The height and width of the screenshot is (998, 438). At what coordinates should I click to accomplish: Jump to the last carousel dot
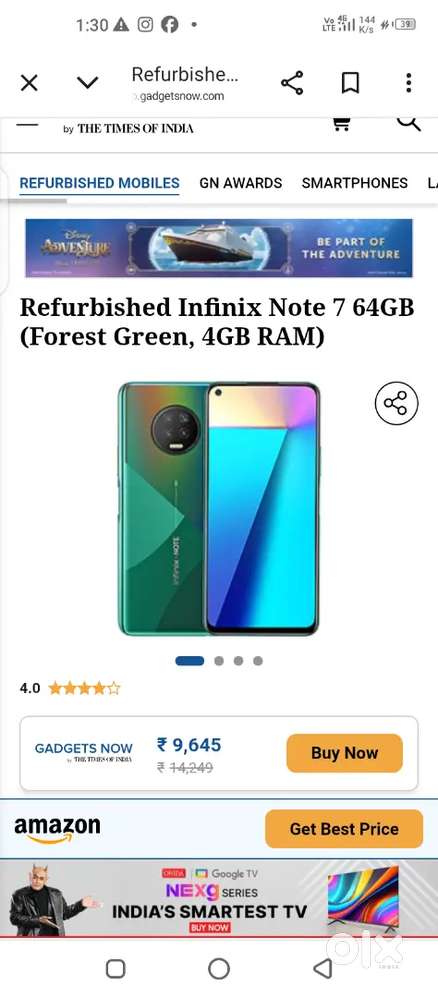(258, 661)
